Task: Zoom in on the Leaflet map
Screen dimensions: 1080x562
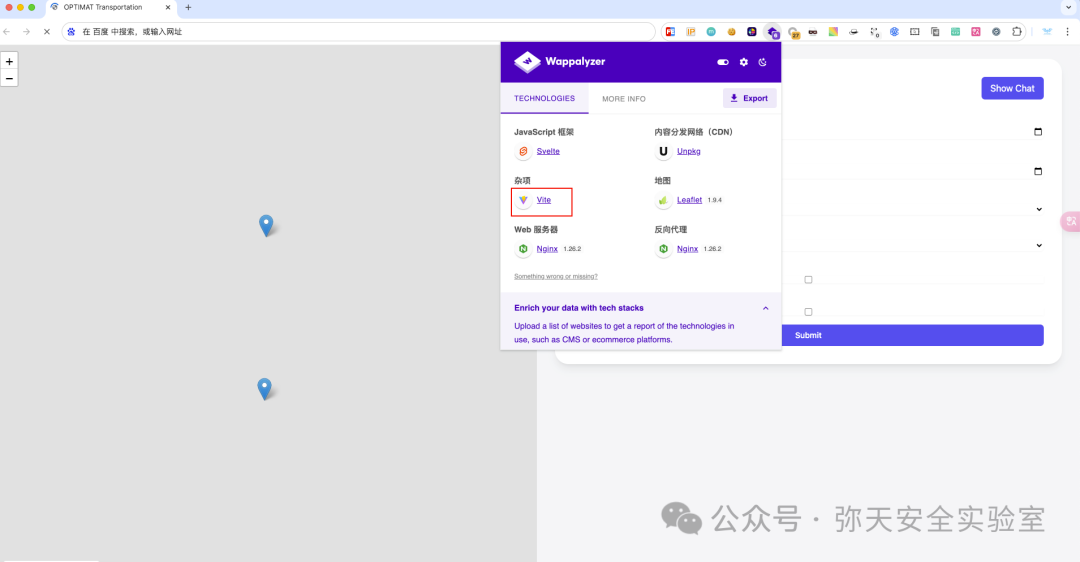Action: (9, 61)
